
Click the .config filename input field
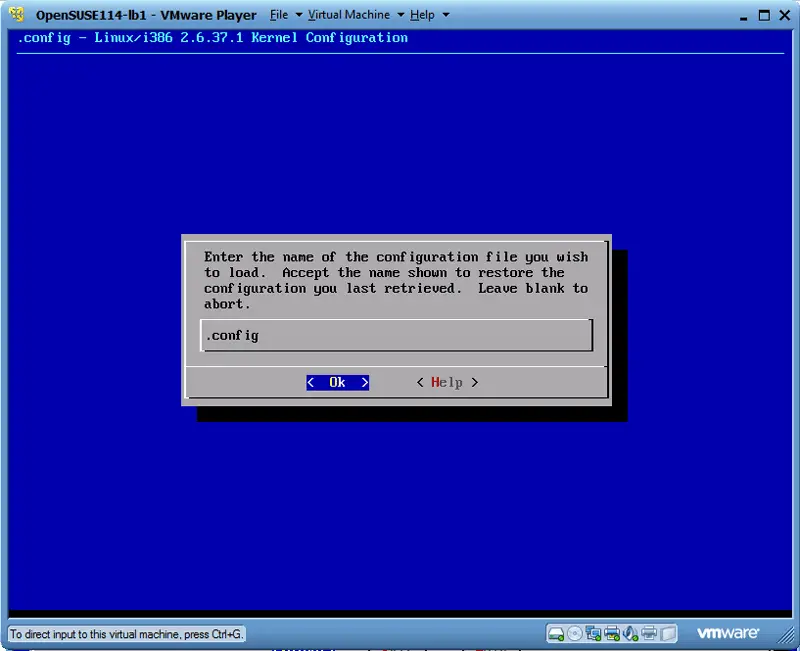click(396, 336)
